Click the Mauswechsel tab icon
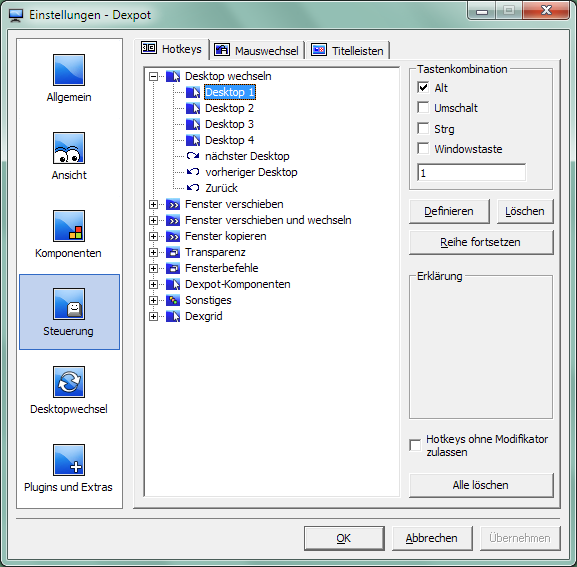 pos(222,50)
